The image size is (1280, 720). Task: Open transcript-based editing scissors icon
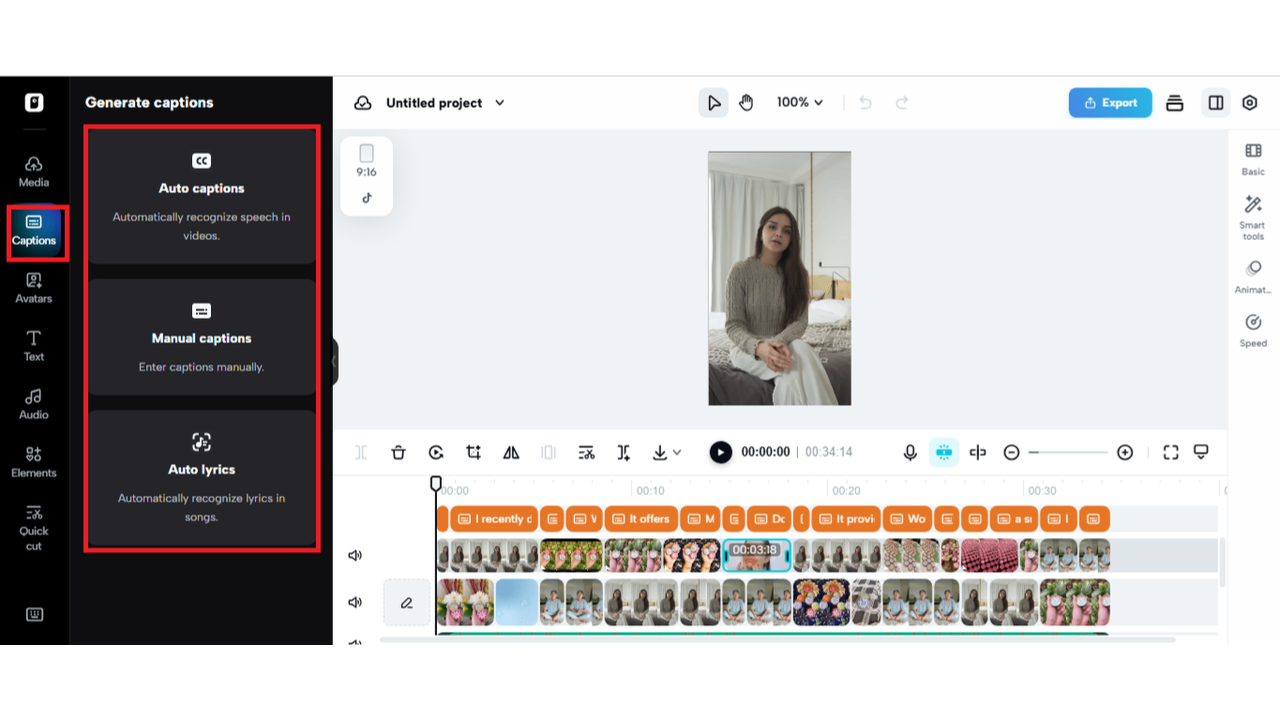pyautogui.click(x=587, y=453)
